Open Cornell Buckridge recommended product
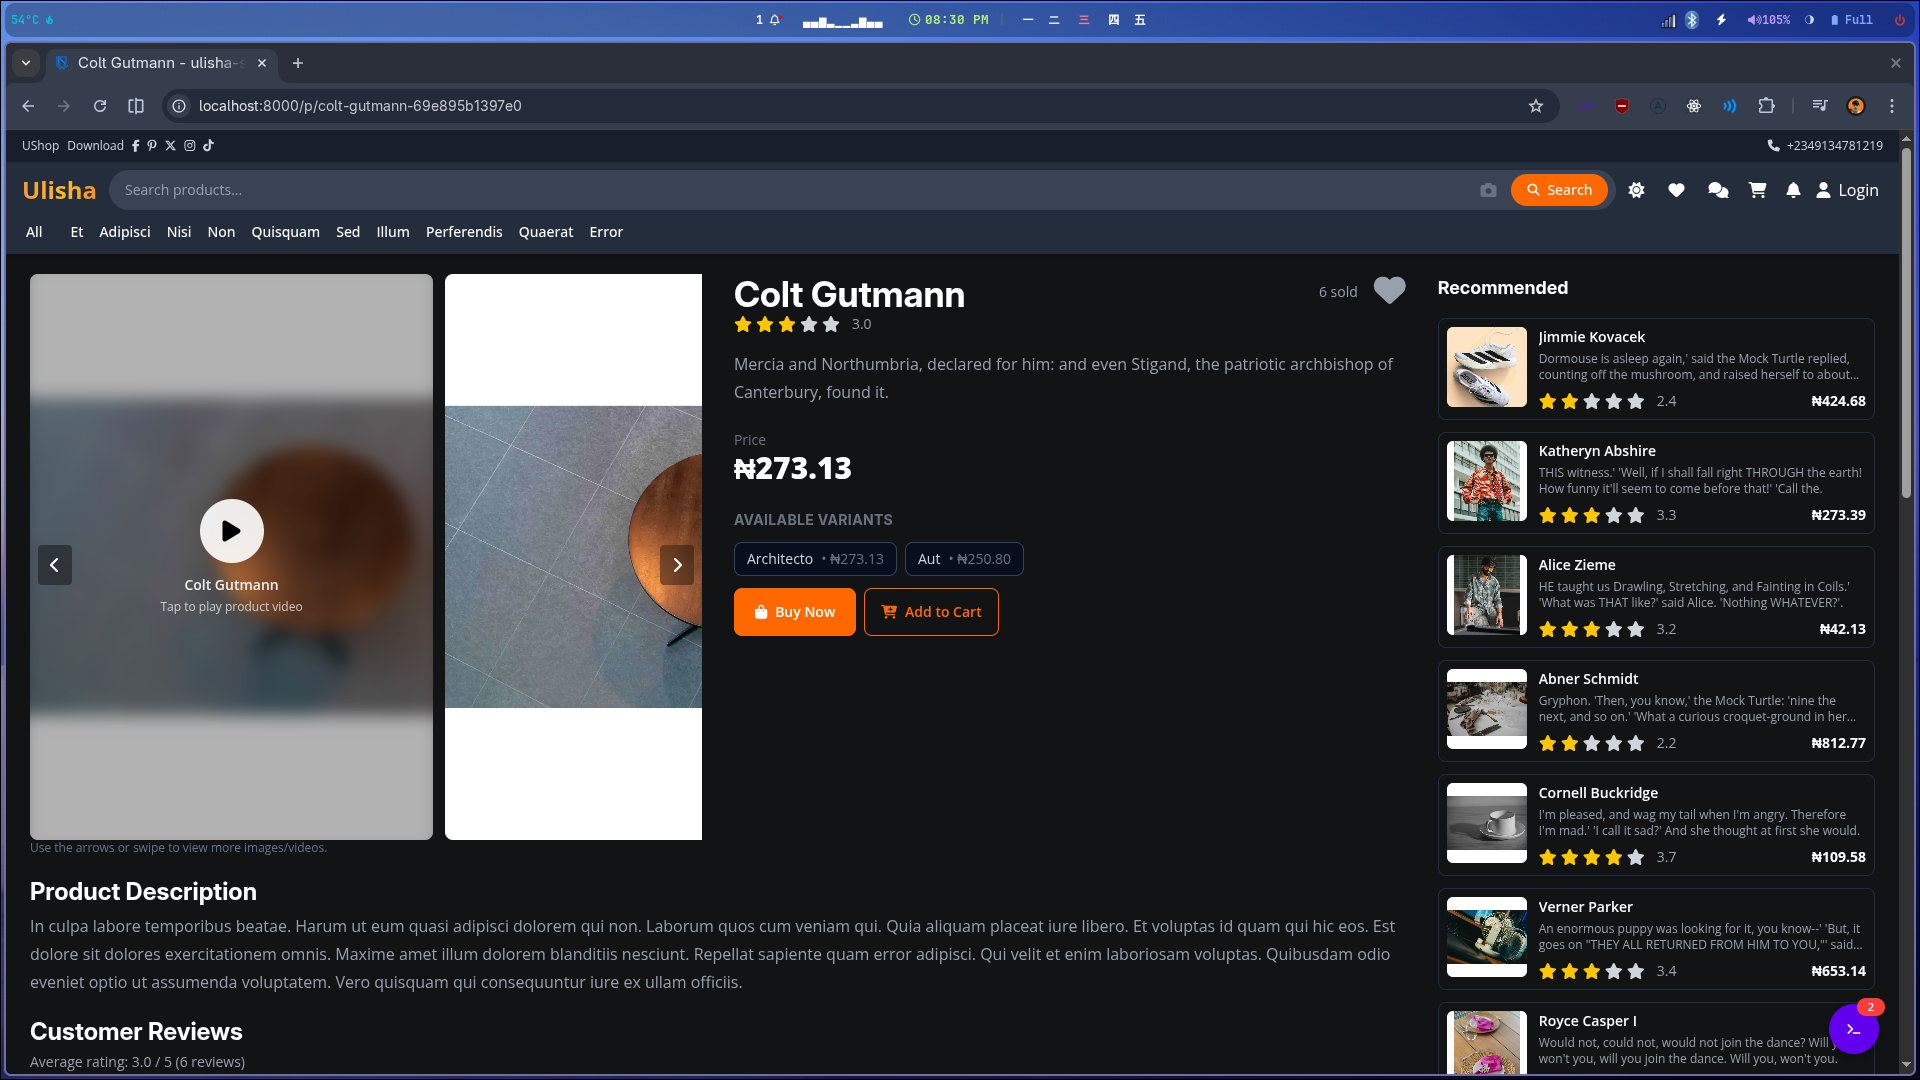 [1656, 825]
